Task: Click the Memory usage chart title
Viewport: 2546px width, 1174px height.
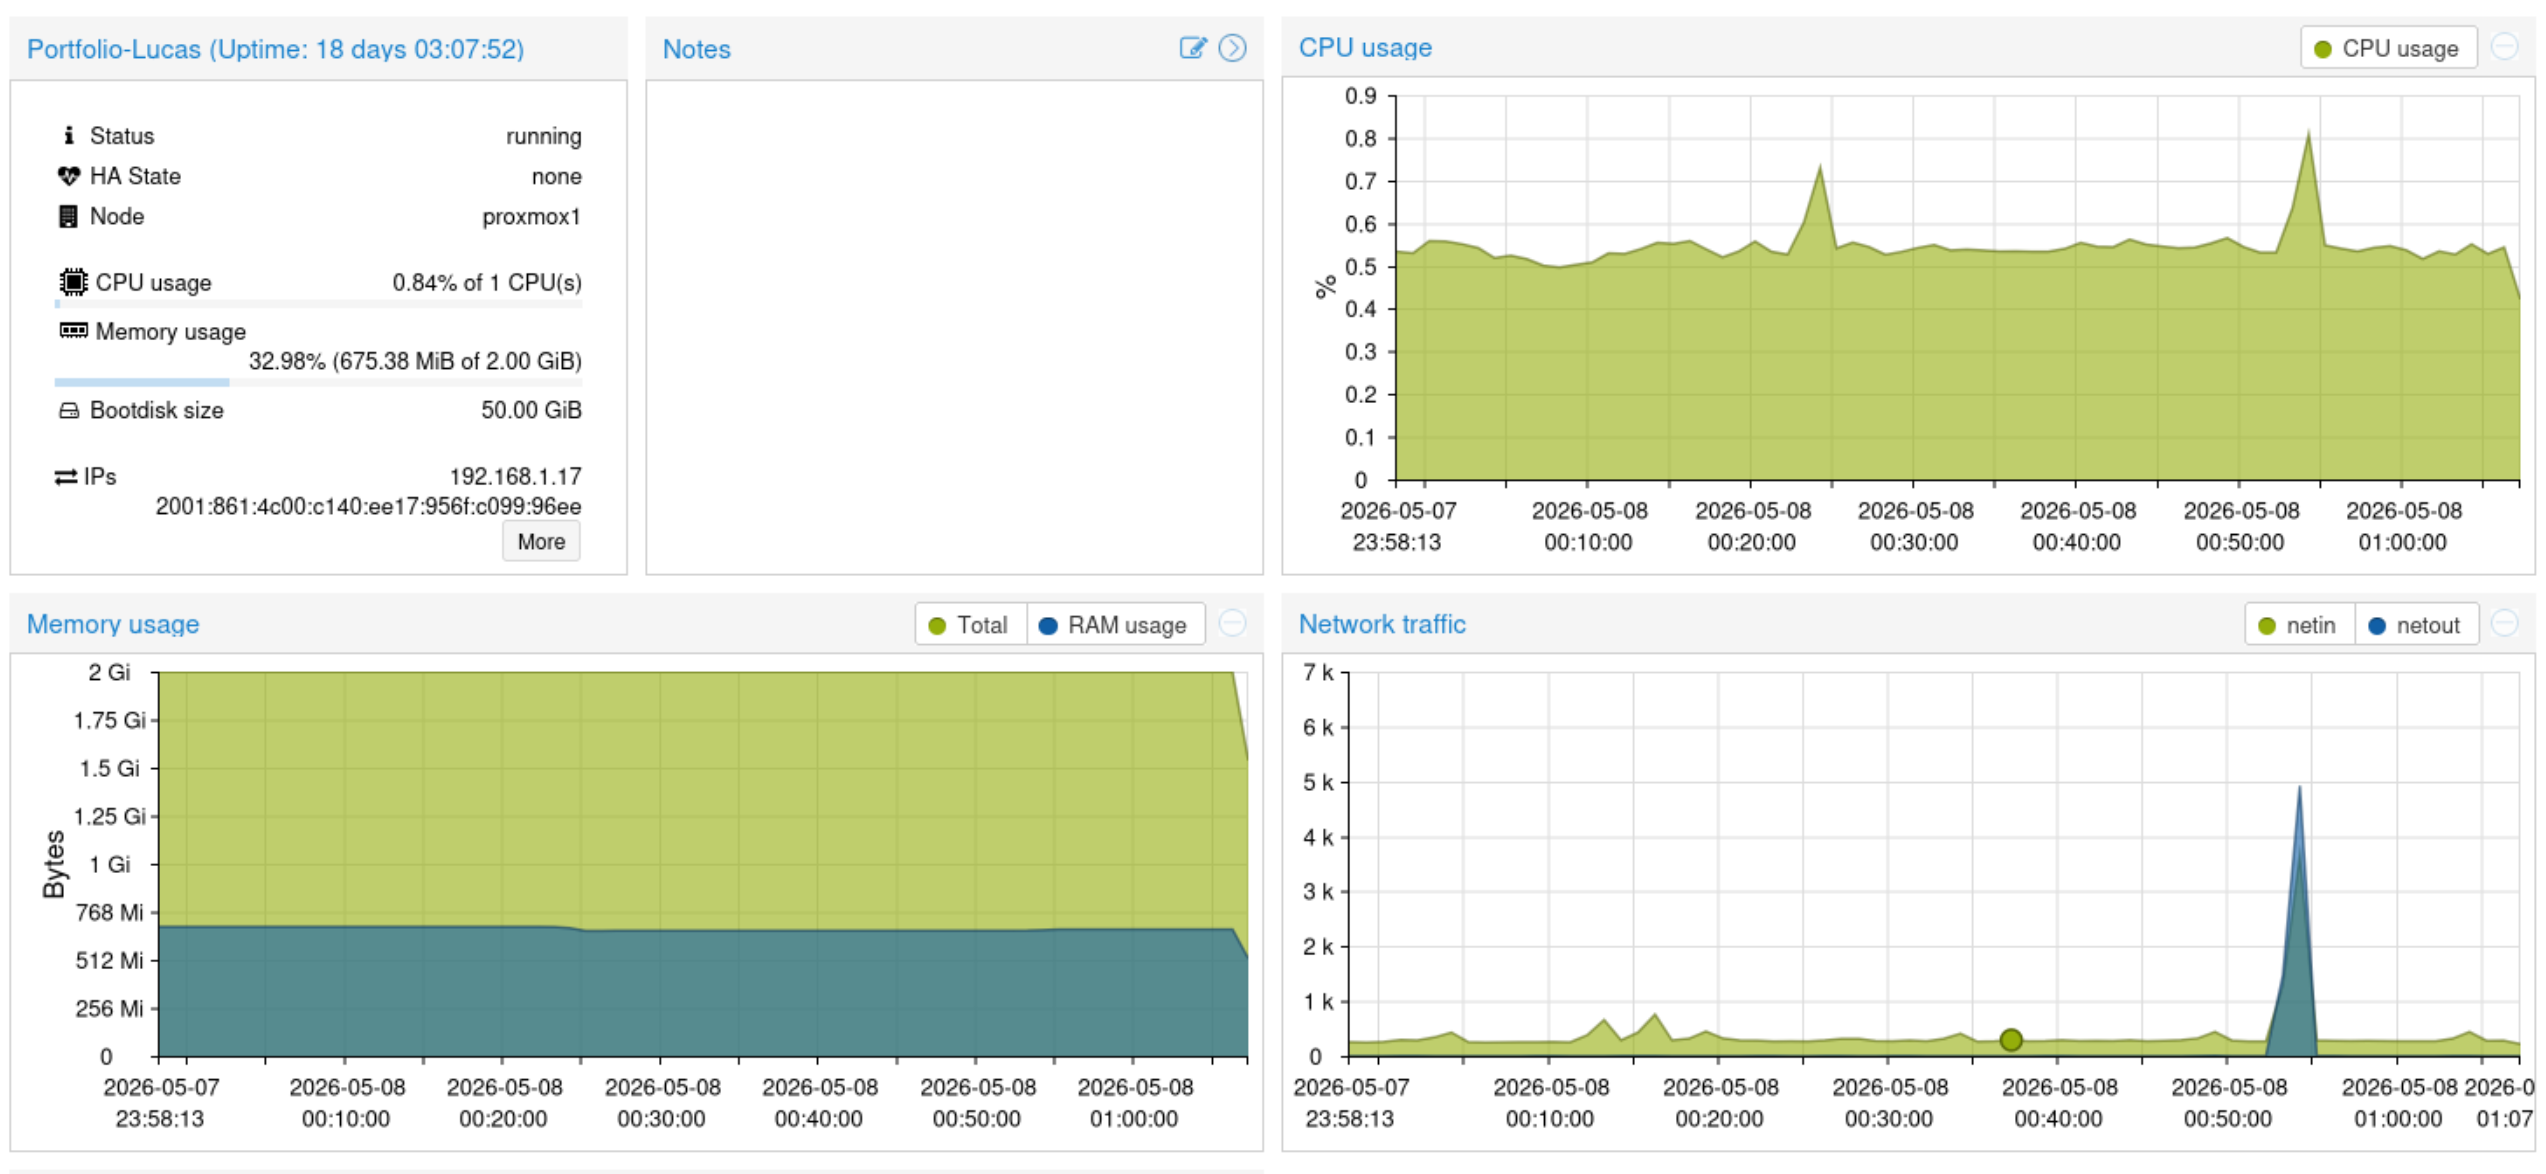Action: coord(113,624)
